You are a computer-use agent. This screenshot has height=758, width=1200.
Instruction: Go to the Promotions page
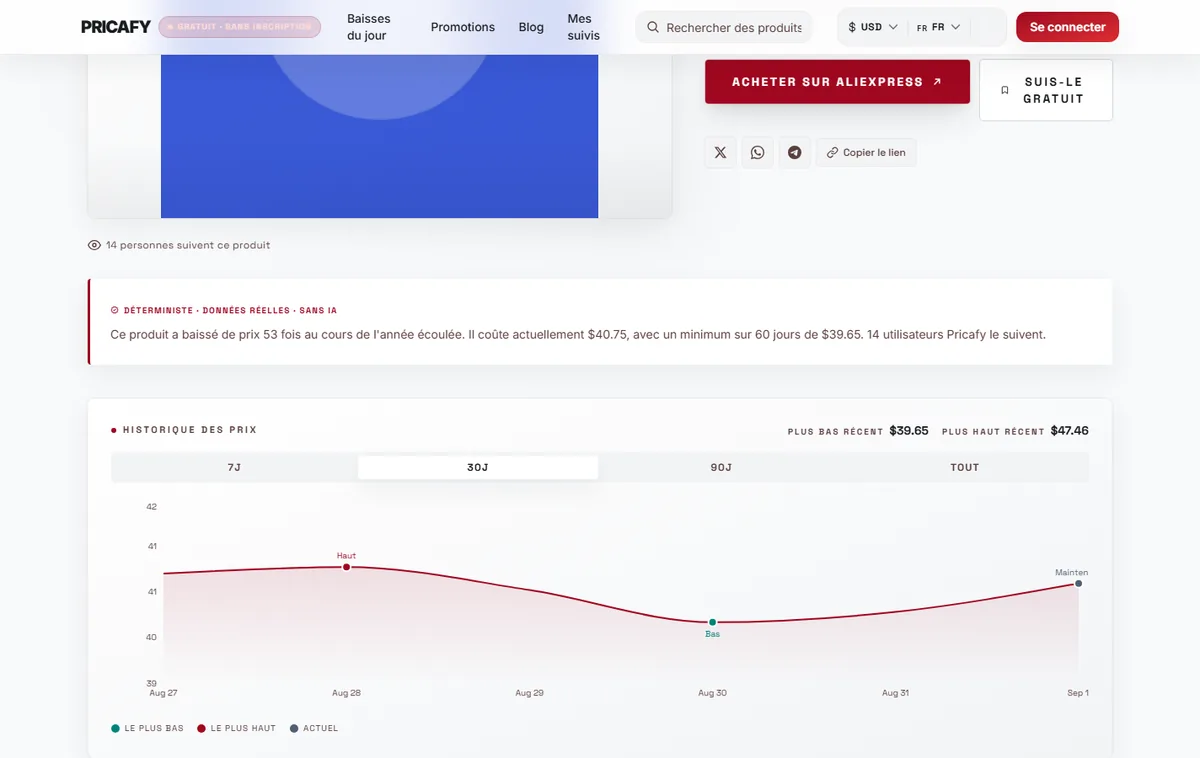463,27
